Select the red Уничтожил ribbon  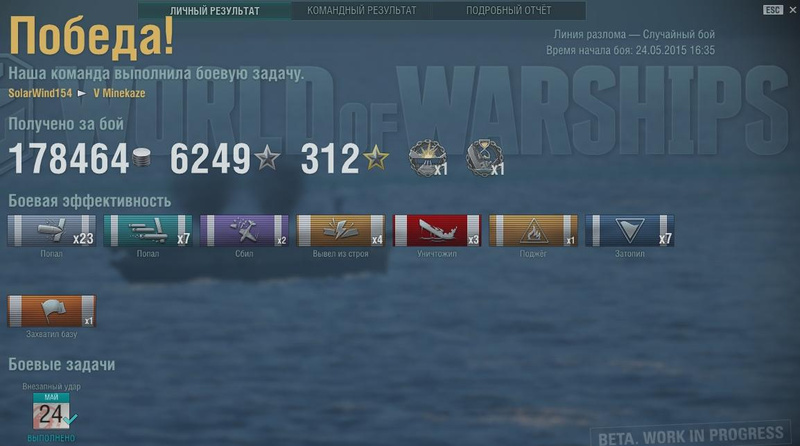pos(437,231)
